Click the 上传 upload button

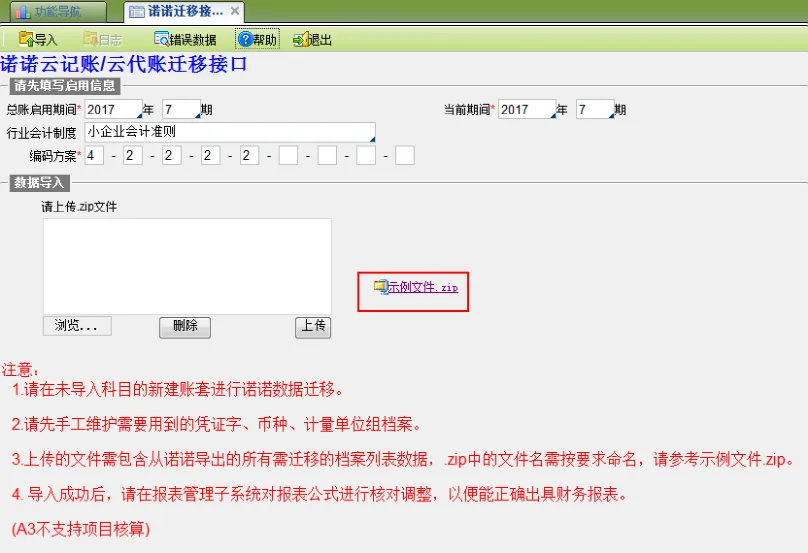click(x=313, y=327)
